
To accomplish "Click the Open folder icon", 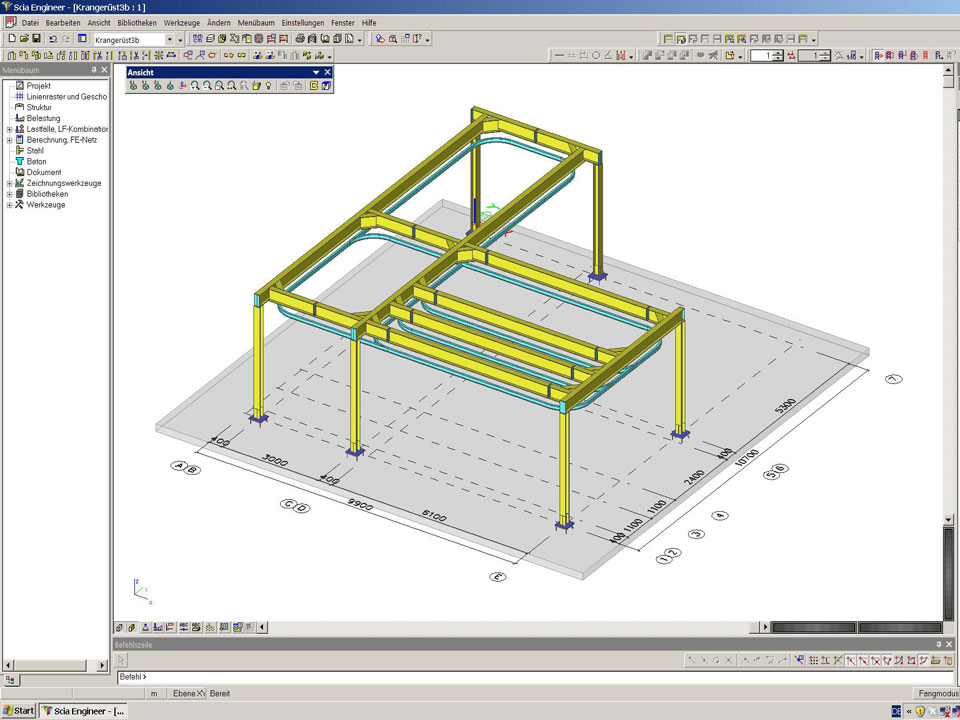I will point(23,39).
